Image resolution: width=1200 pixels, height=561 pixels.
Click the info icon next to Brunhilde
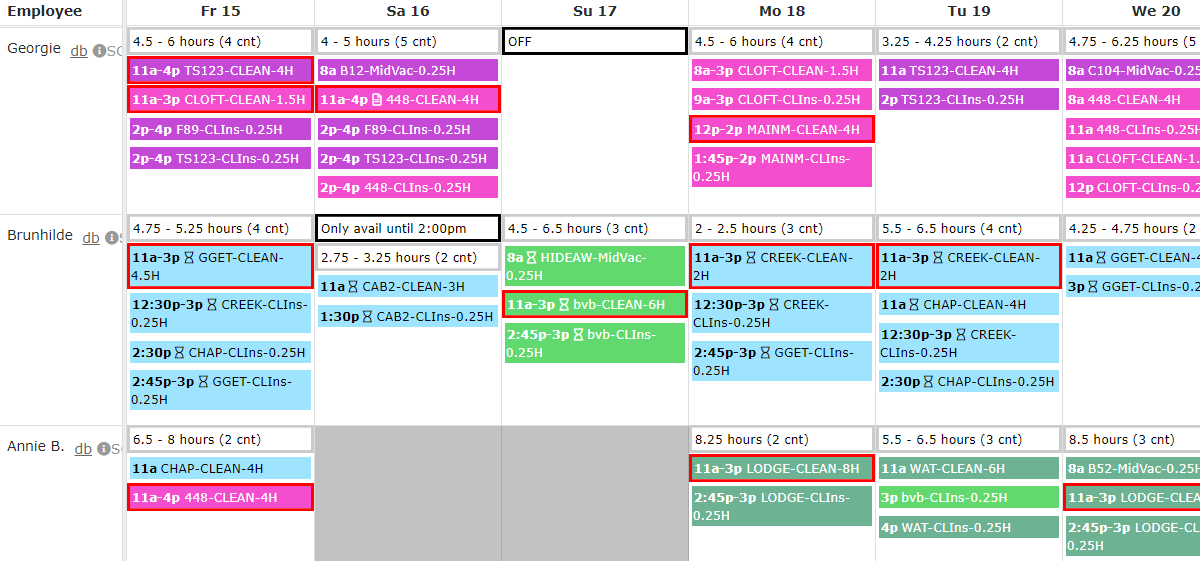pyautogui.click(x=113, y=238)
